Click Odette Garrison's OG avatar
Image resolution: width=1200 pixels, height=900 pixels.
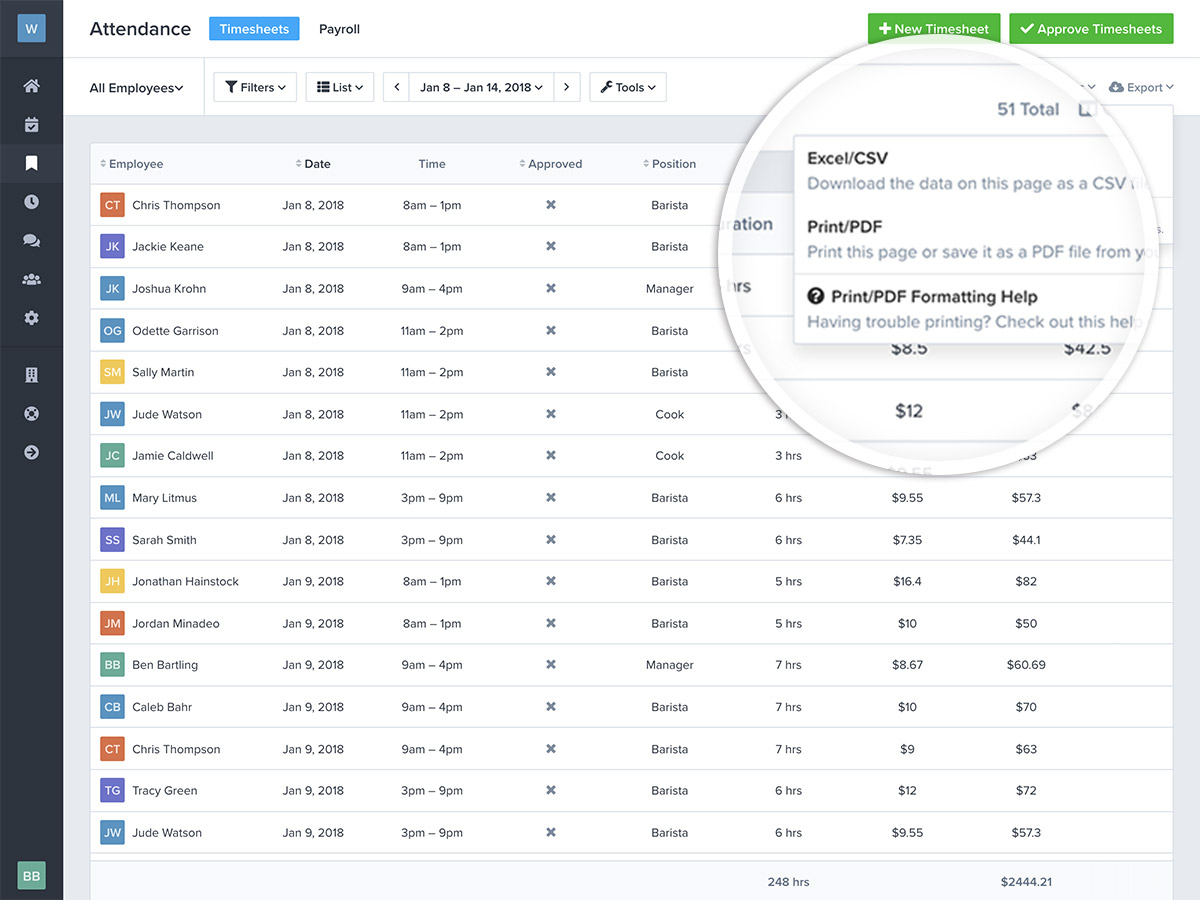pyautogui.click(x=112, y=330)
